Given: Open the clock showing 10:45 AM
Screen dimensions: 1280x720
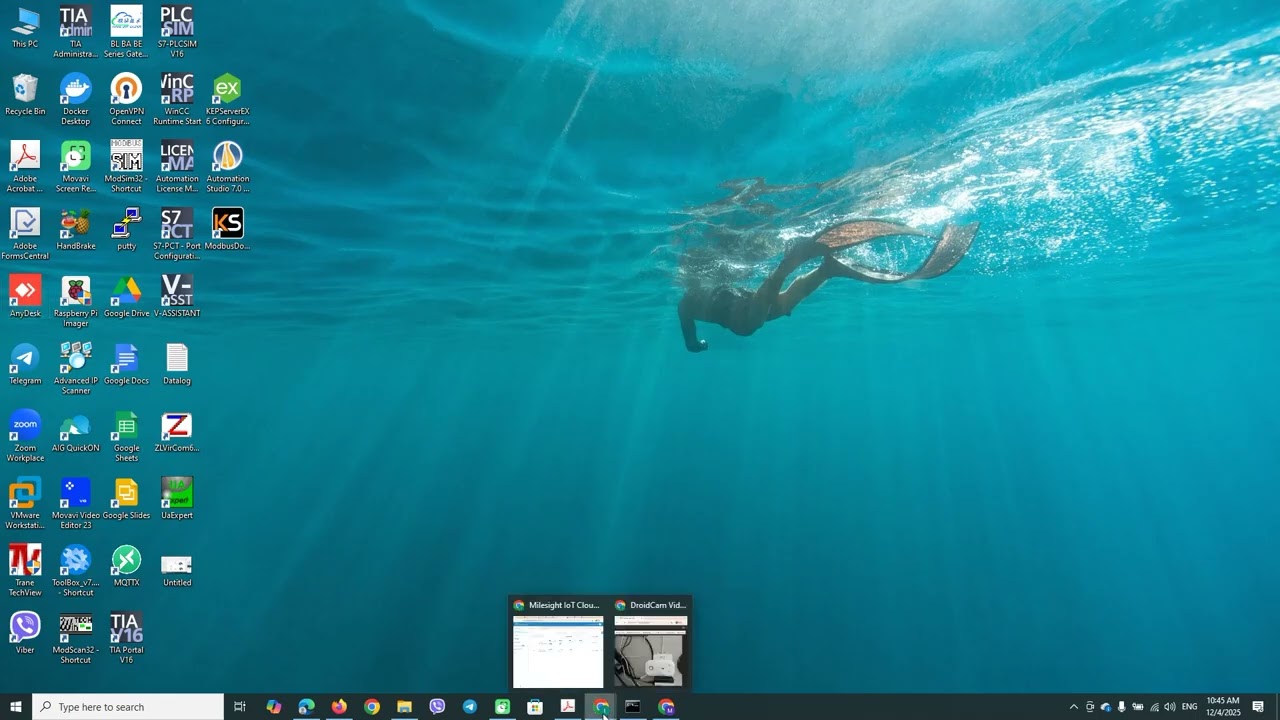Looking at the screenshot, I should [x=1223, y=707].
